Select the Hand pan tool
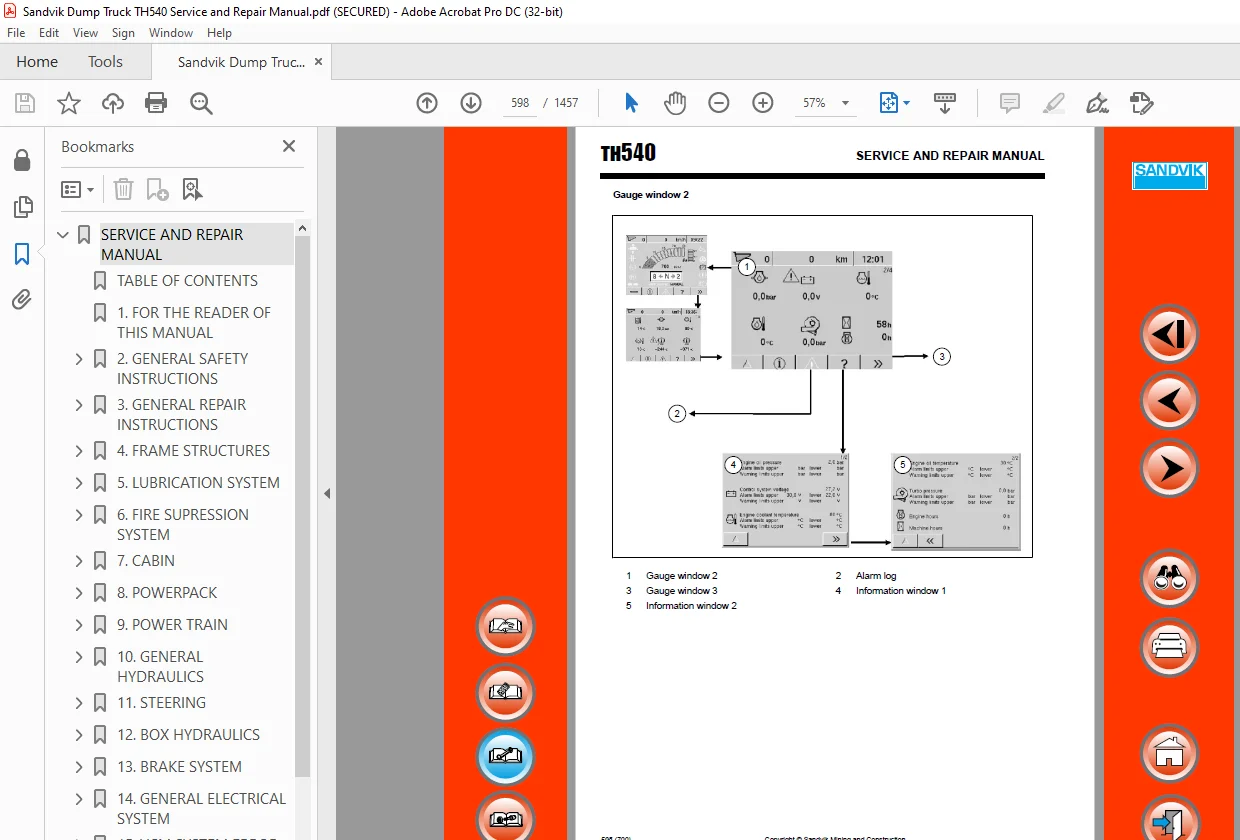Screen dimensions: 1240x840 click(675, 103)
